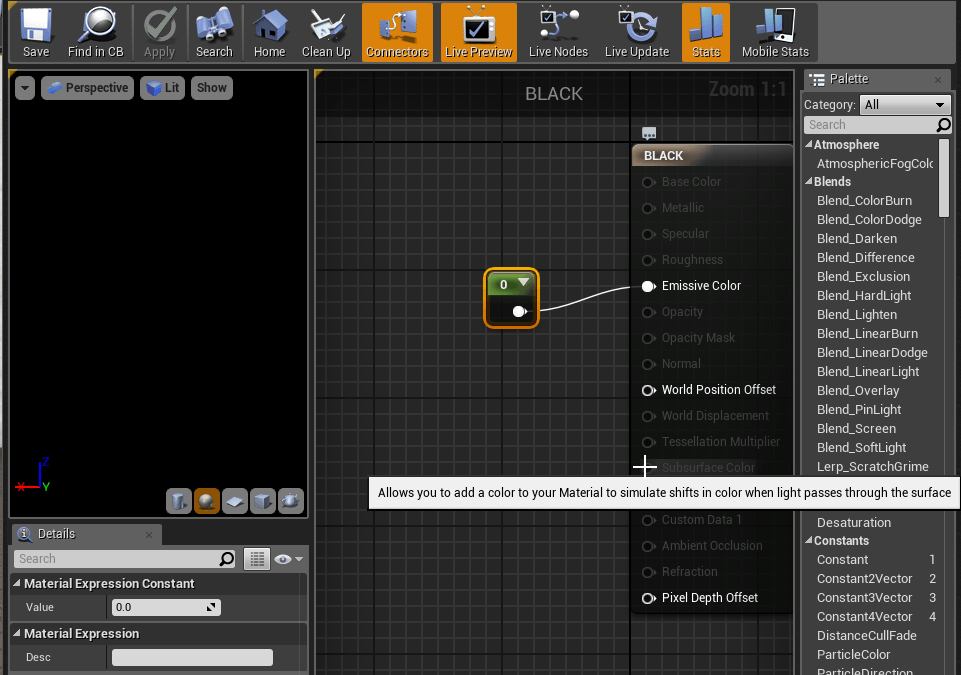Set preview mesh to cube
Viewport: 961px width, 675px height.
tap(263, 501)
